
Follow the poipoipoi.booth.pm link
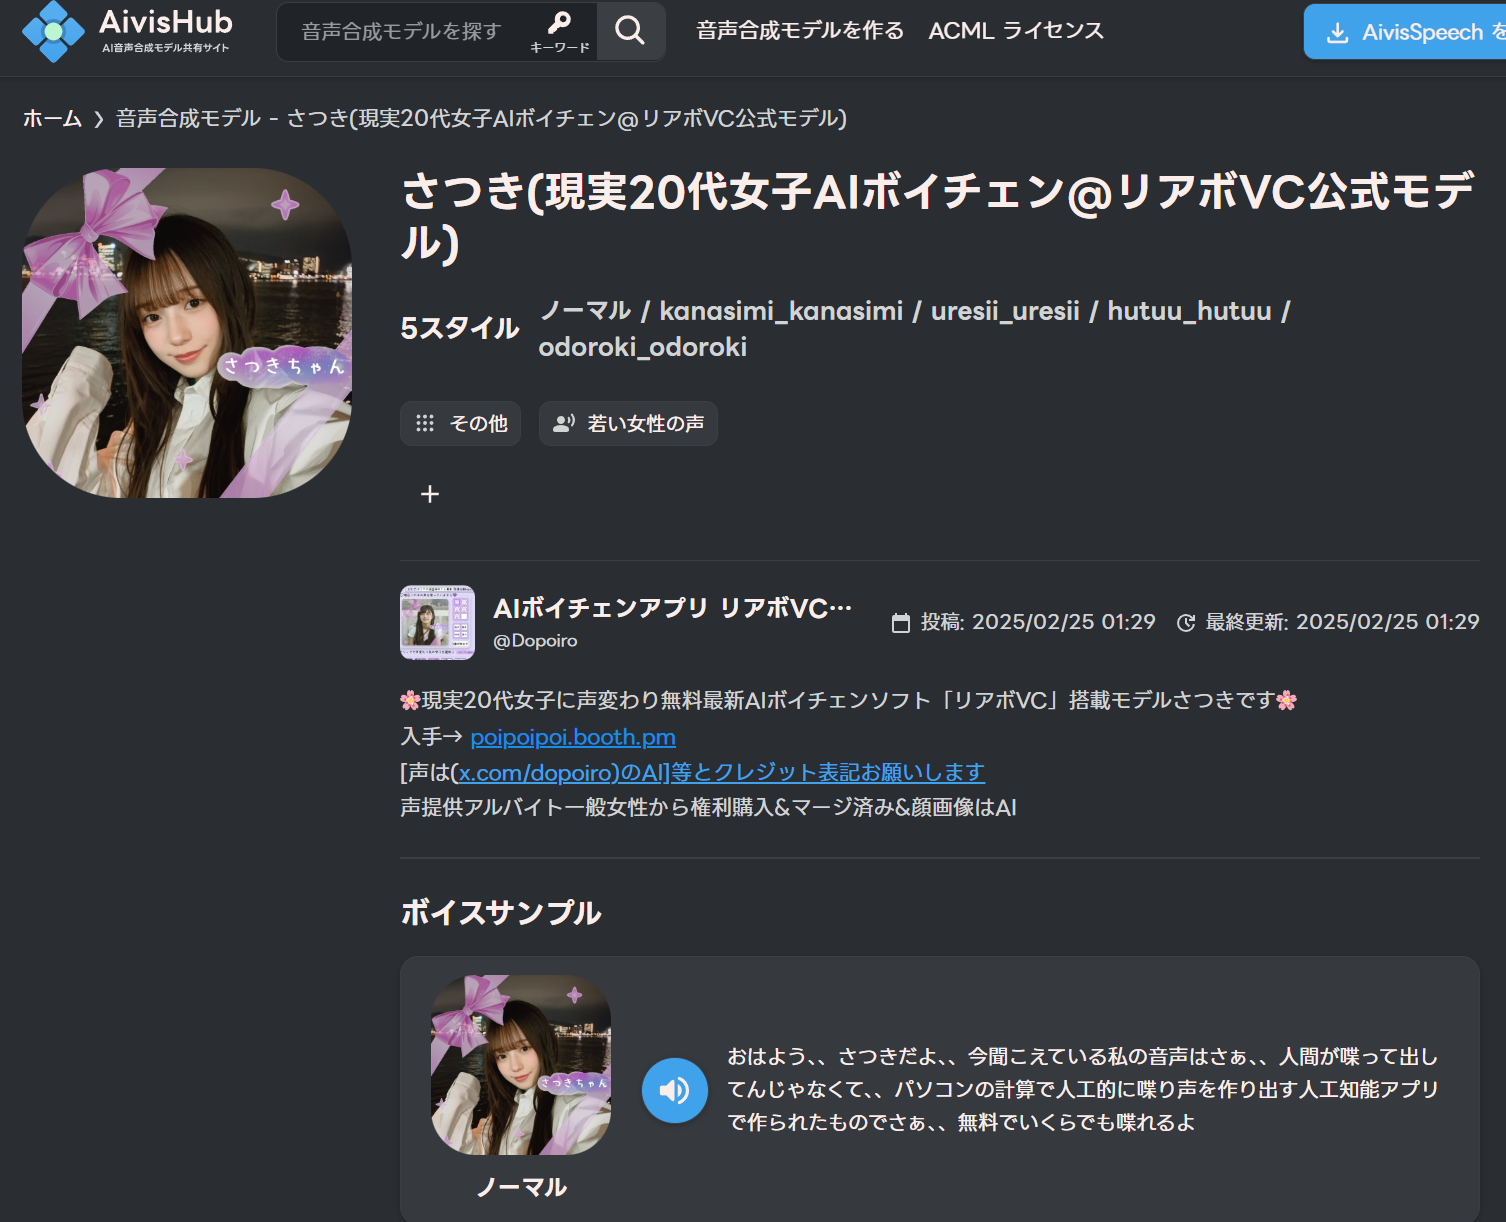pos(573,737)
